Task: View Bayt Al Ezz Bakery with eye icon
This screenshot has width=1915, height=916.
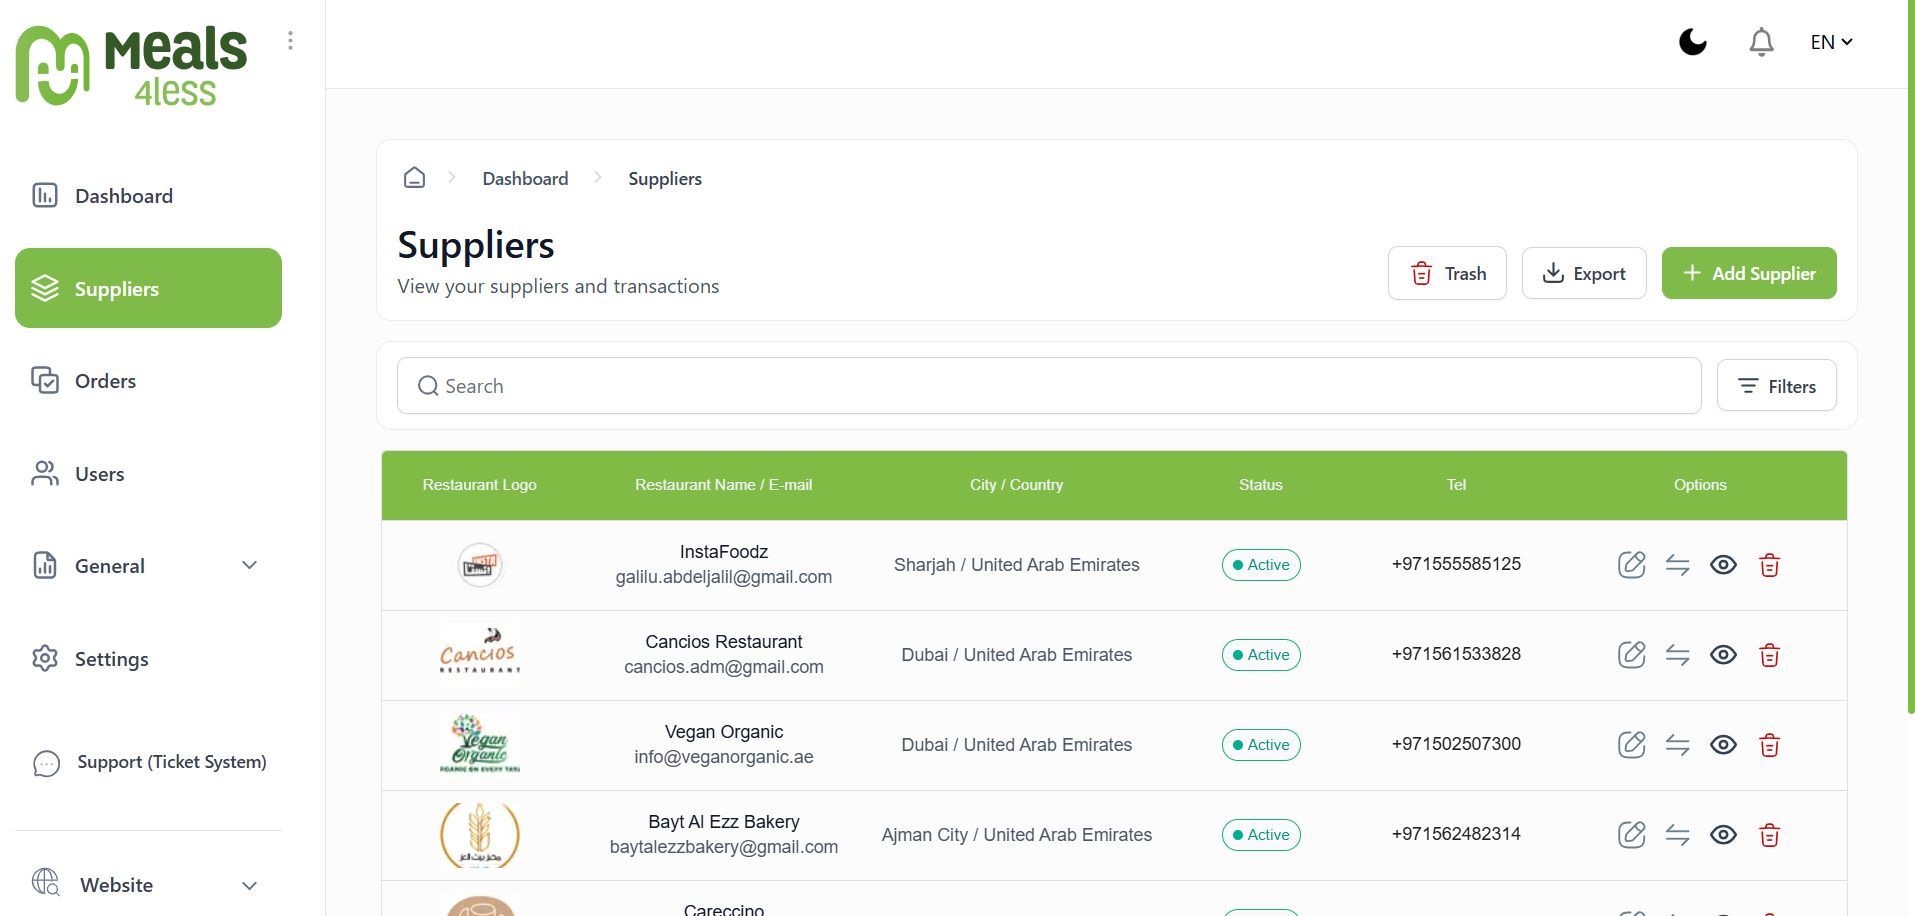Action: [1724, 835]
